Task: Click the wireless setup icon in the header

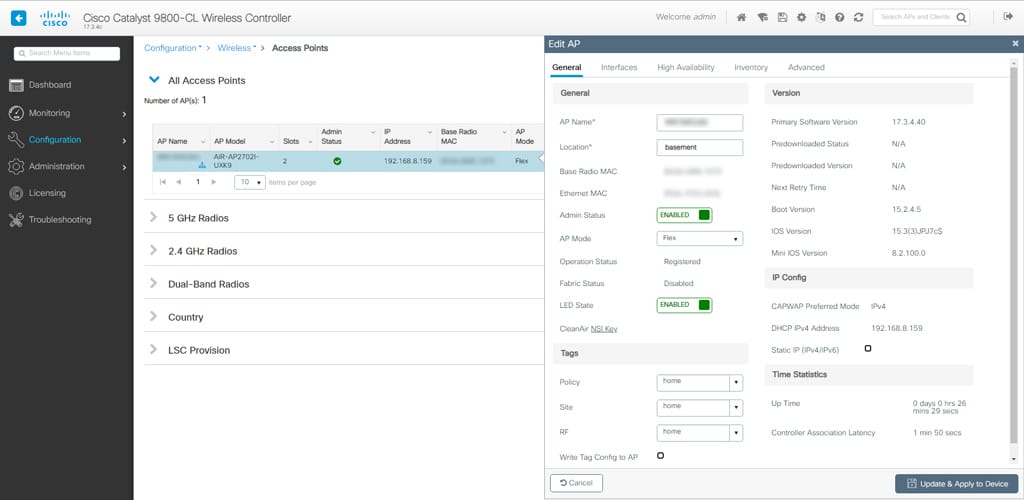Action: click(762, 18)
